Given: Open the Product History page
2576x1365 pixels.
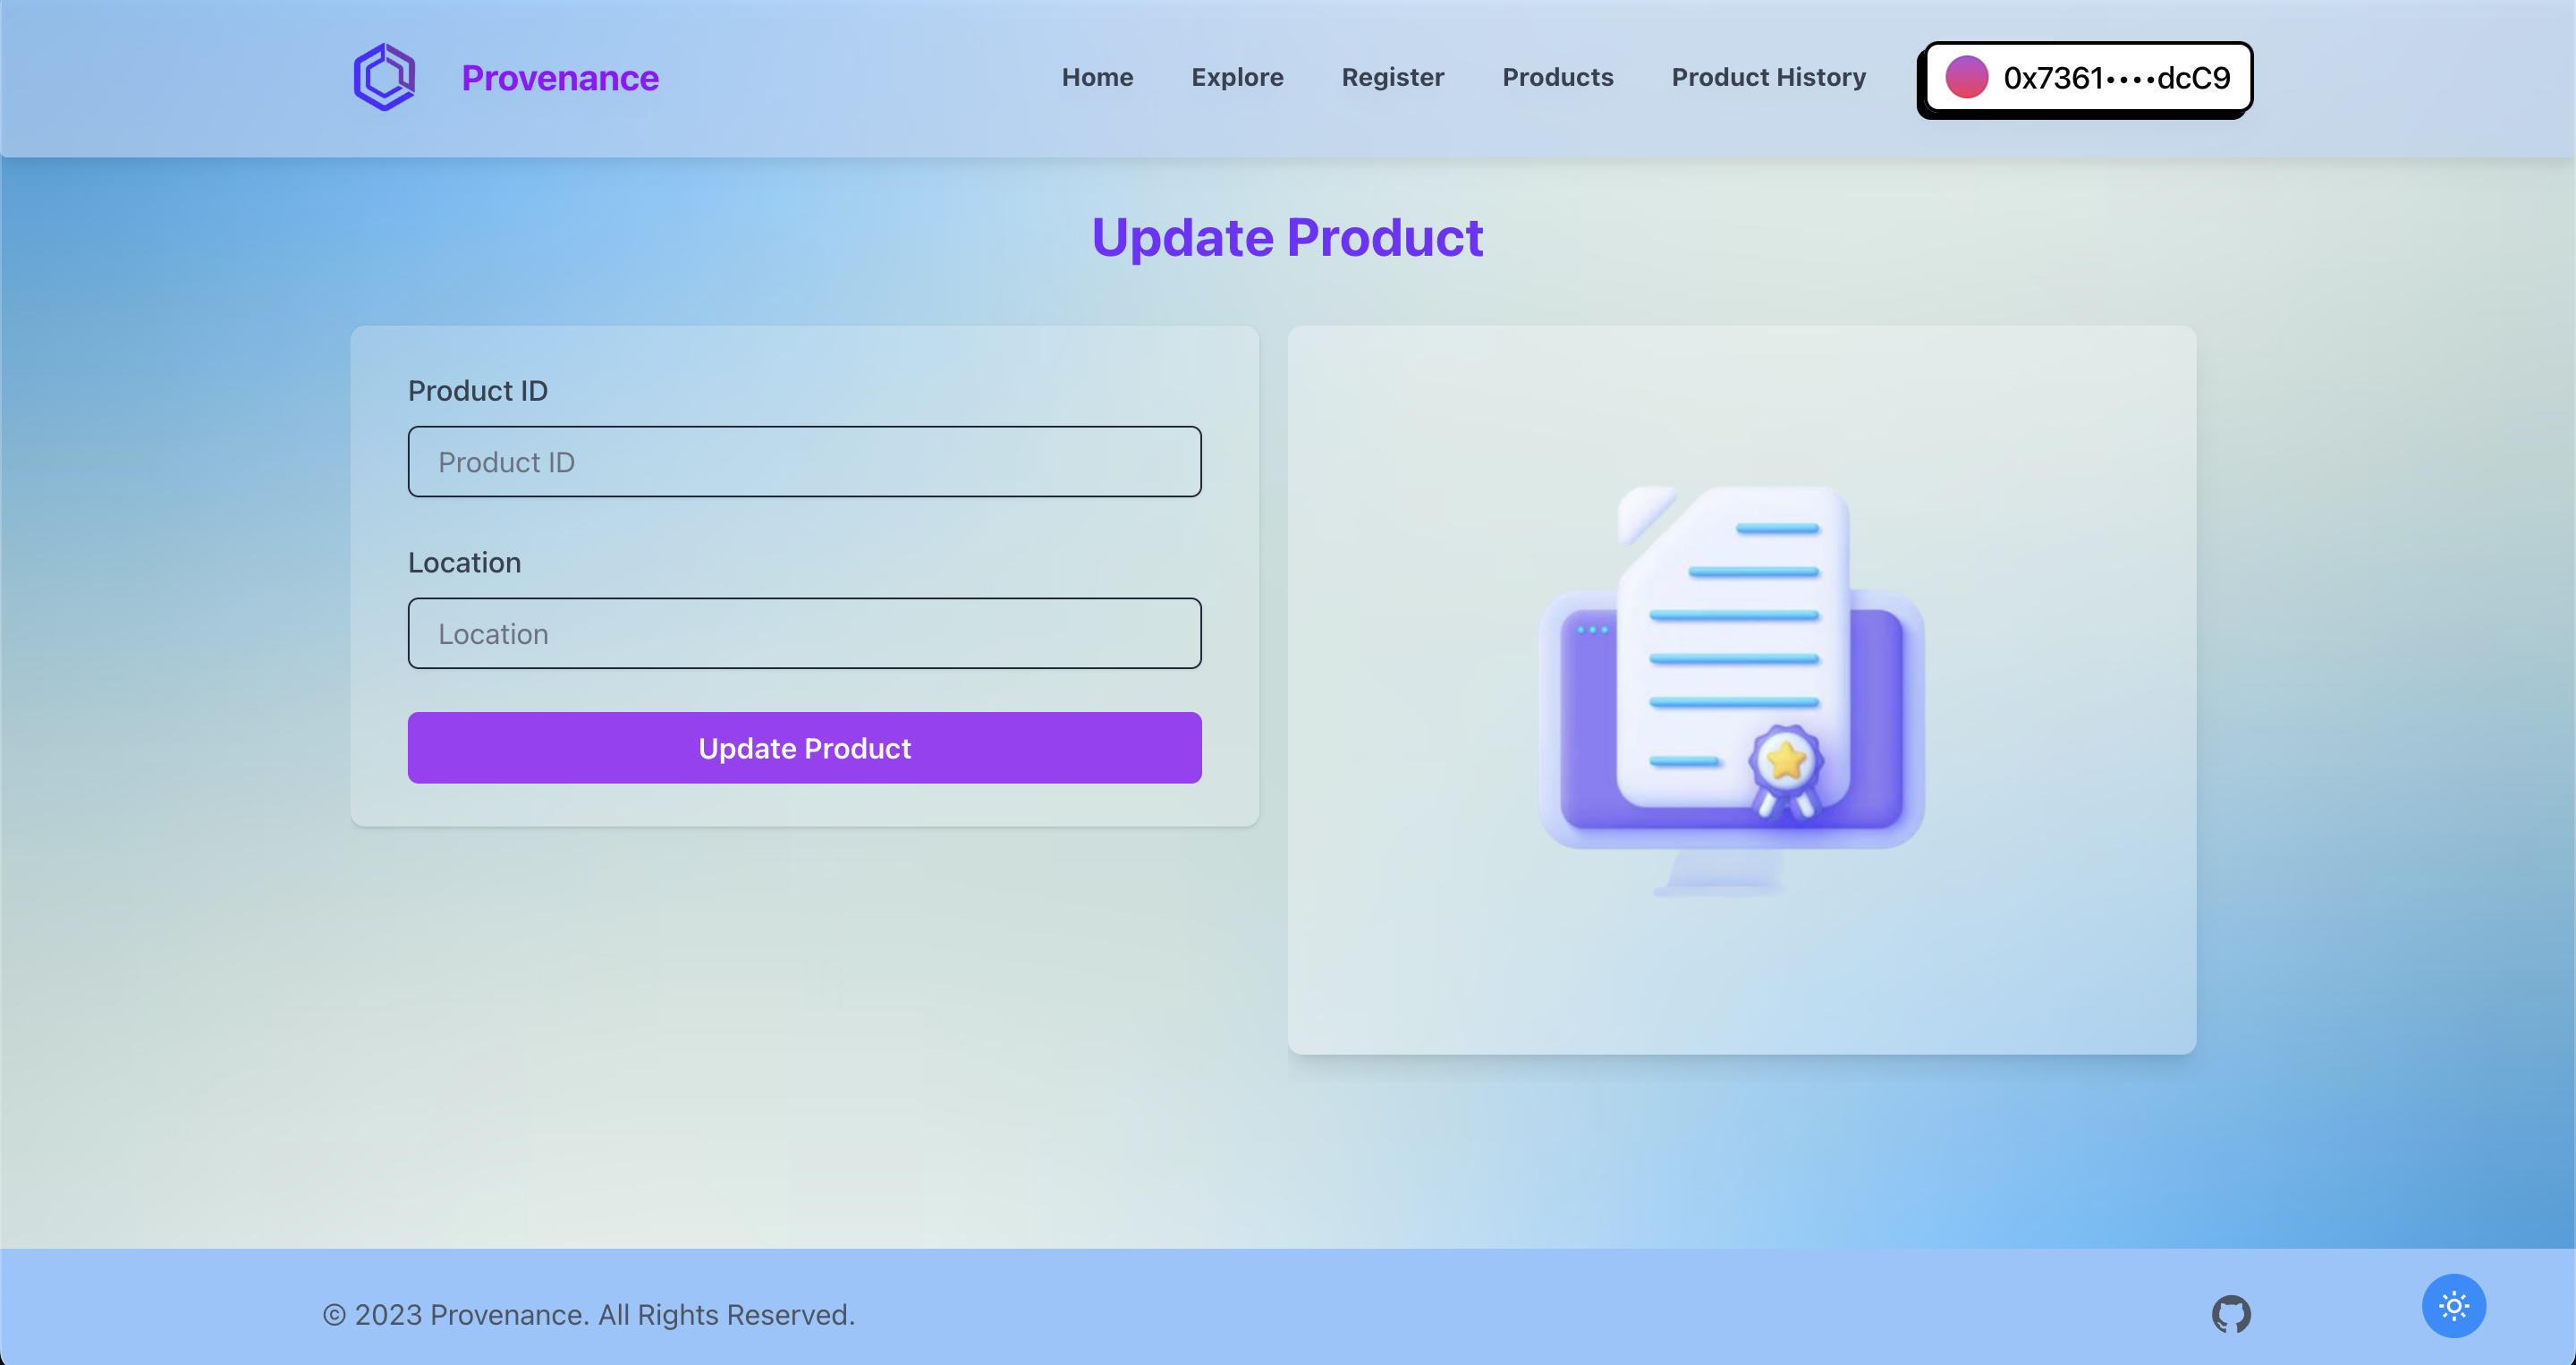Looking at the screenshot, I should (1768, 77).
